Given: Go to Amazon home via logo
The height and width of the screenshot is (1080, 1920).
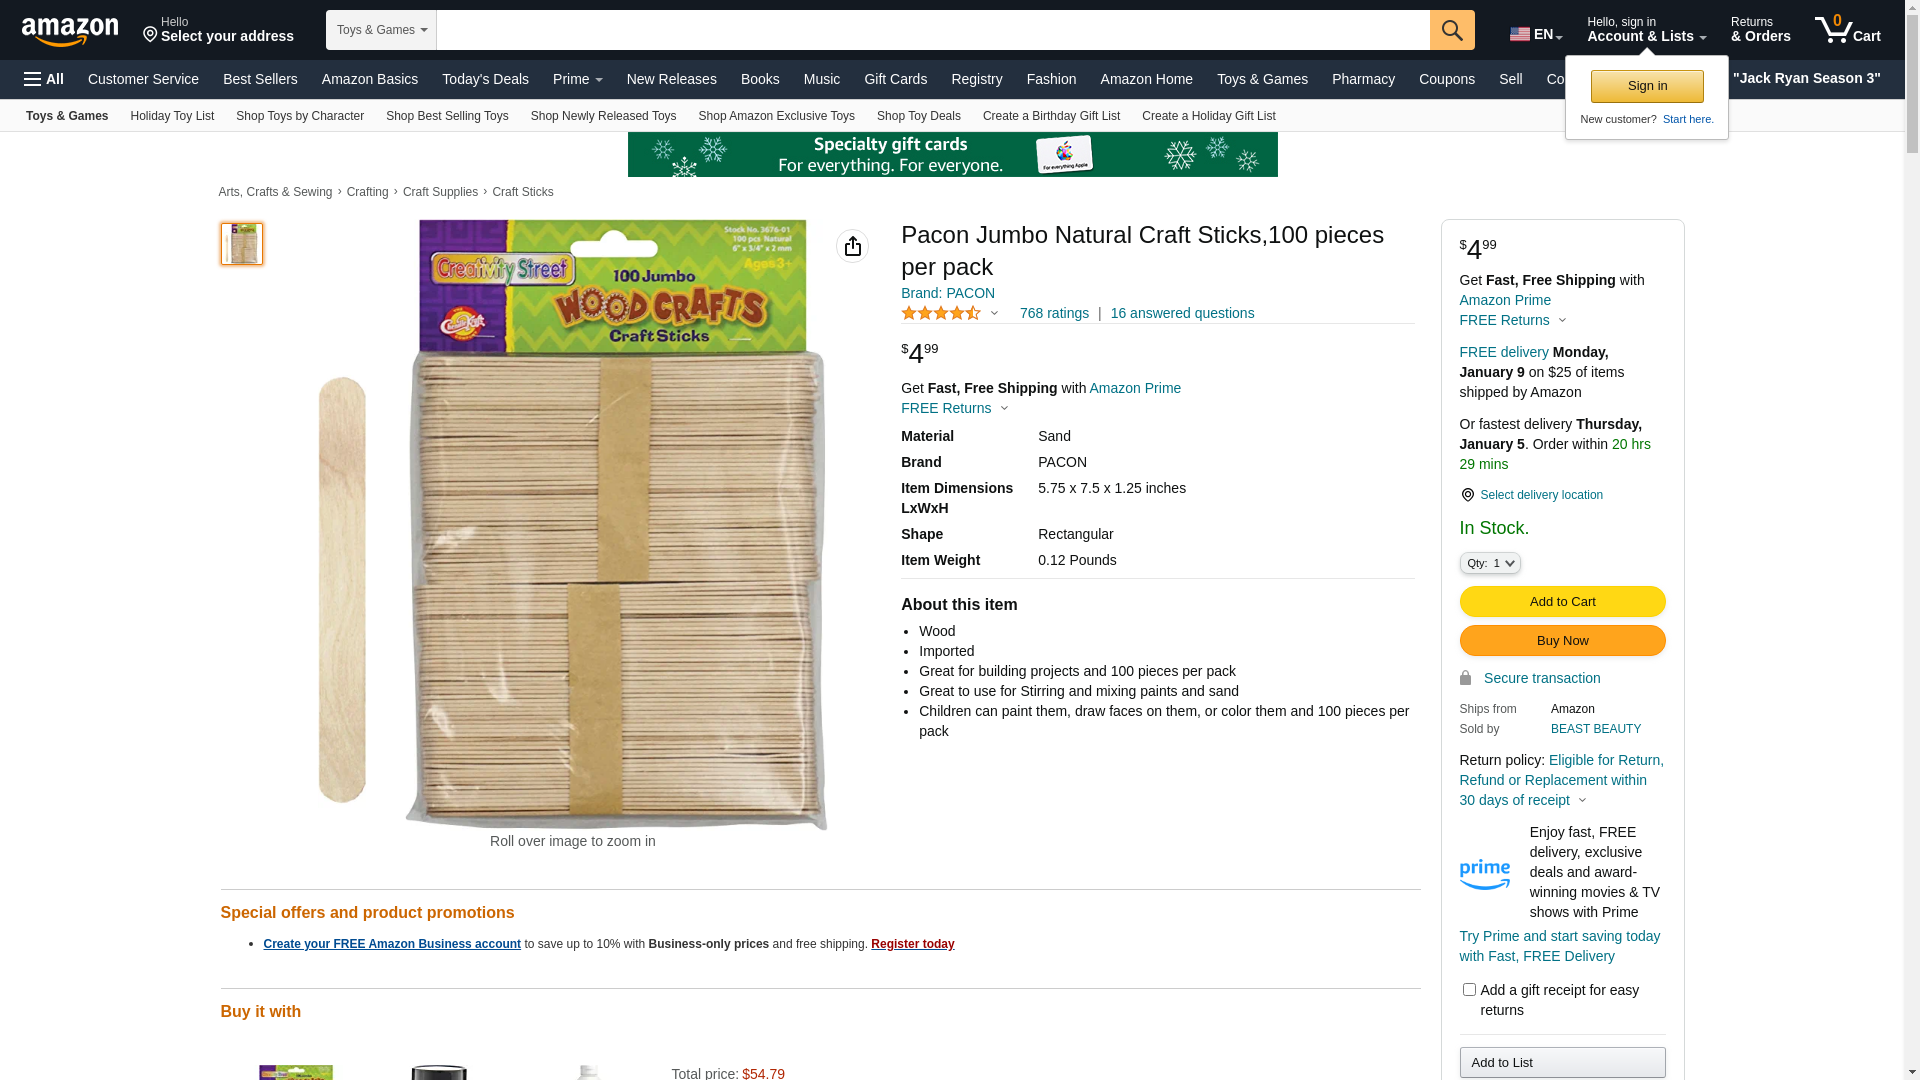Looking at the screenshot, I should [70, 32].
